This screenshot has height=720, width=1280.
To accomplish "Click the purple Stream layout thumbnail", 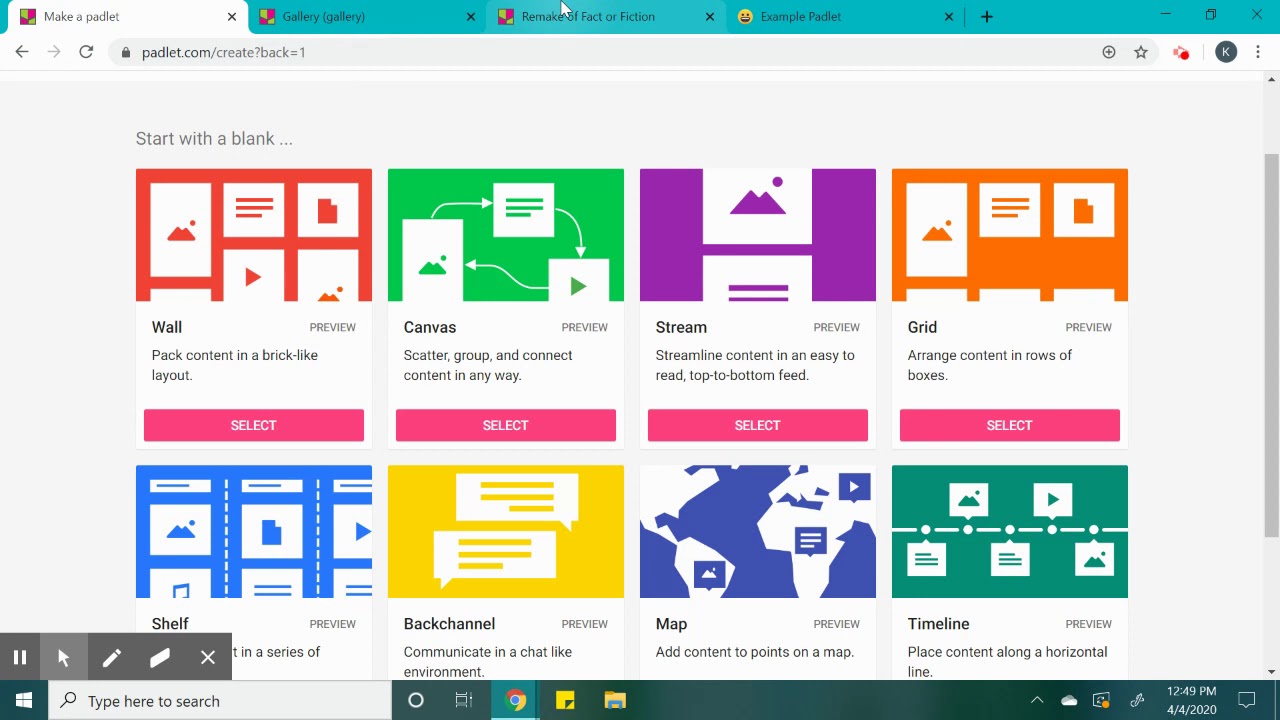I will click(x=758, y=235).
